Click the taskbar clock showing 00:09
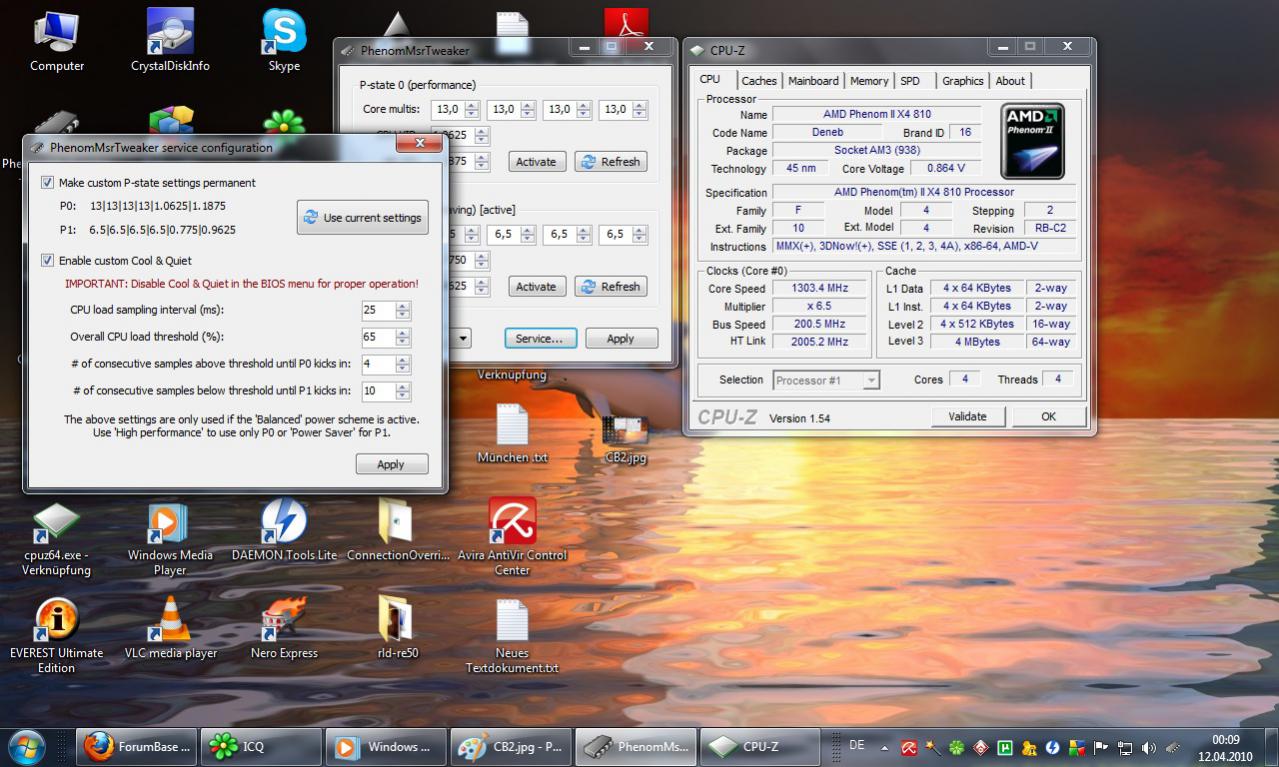The height and width of the screenshot is (767, 1279). pyautogui.click(x=1224, y=748)
